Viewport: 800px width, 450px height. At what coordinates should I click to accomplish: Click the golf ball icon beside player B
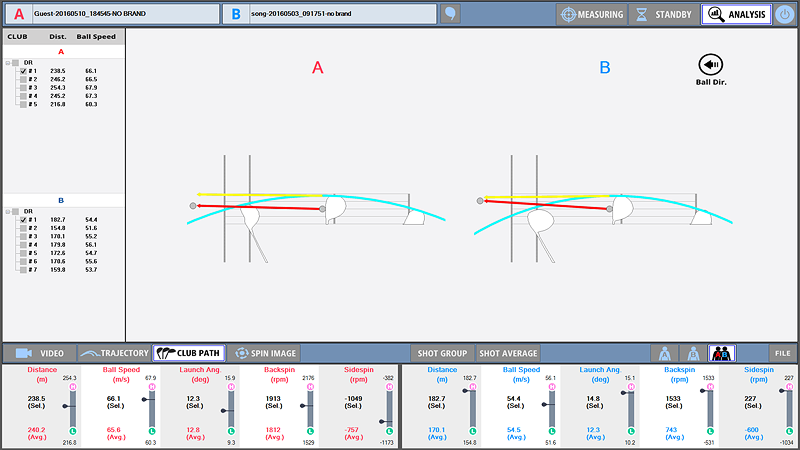tap(451, 14)
